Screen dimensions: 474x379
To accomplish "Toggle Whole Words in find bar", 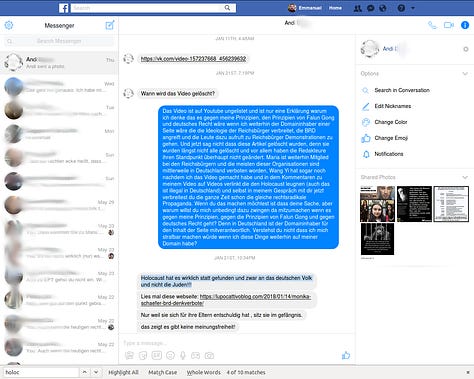I will [x=204, y=372].
